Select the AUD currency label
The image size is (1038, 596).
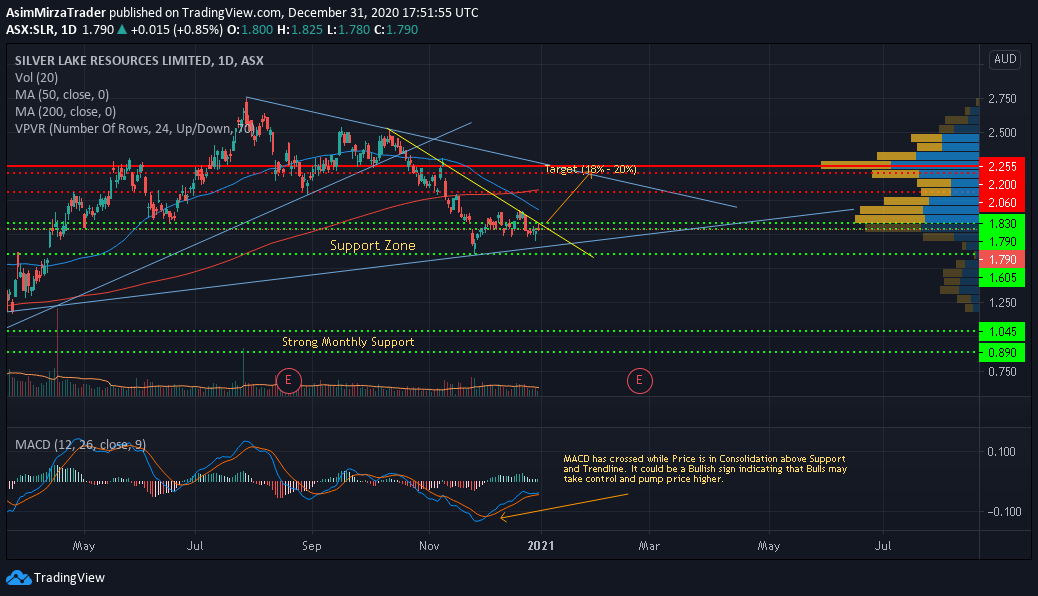(x=1005, y=59)
